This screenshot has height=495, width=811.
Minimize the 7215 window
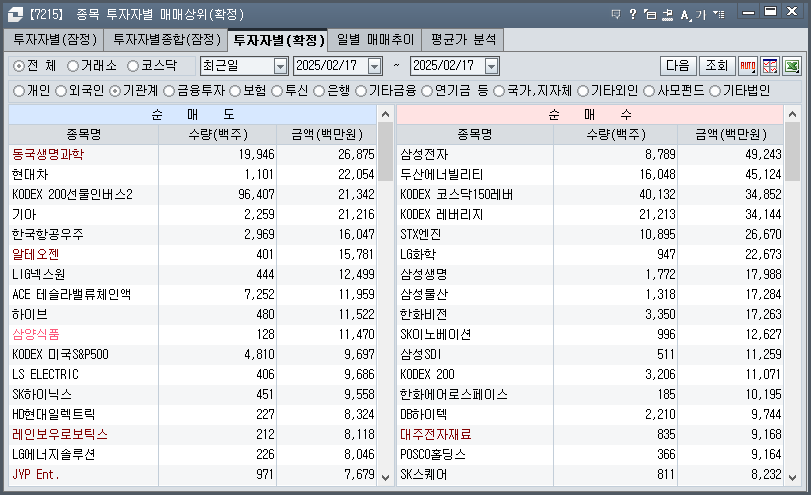(x=748, y=12)
